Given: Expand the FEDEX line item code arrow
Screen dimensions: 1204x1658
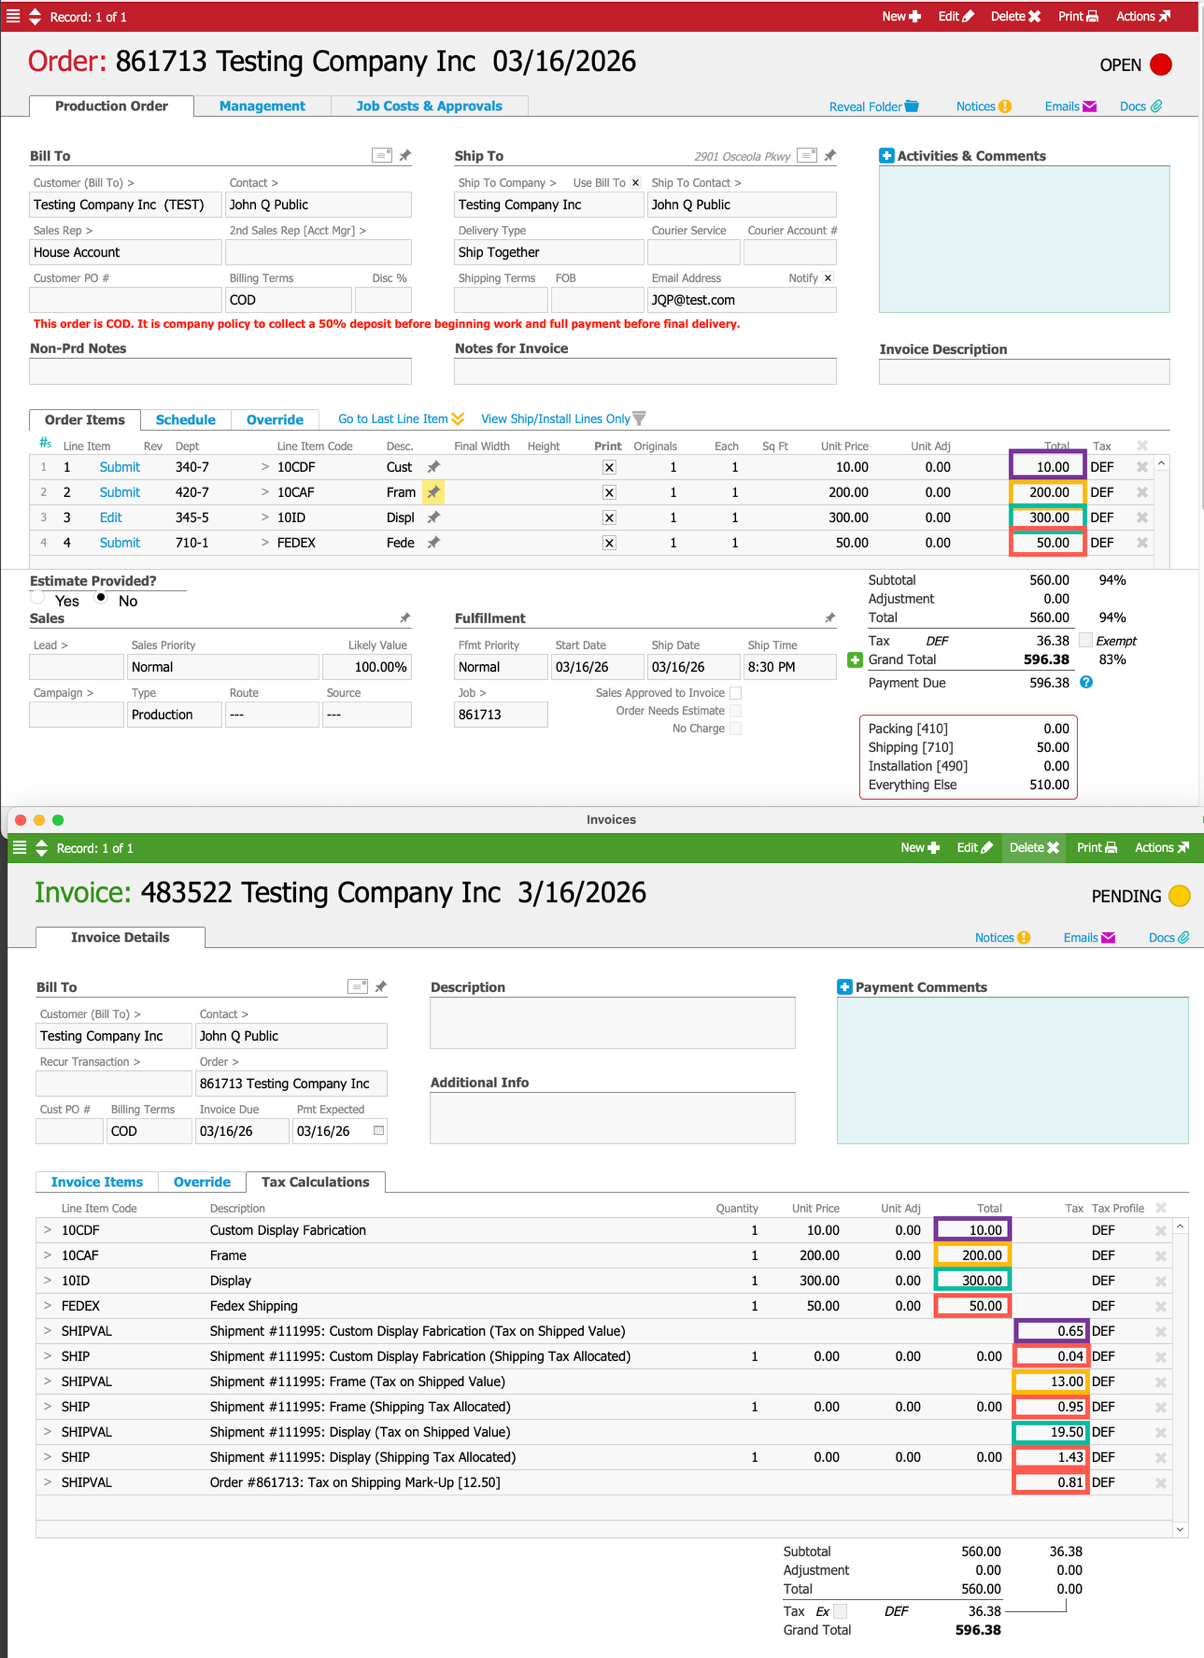Looking at the screenshot, I should (265, 543).
